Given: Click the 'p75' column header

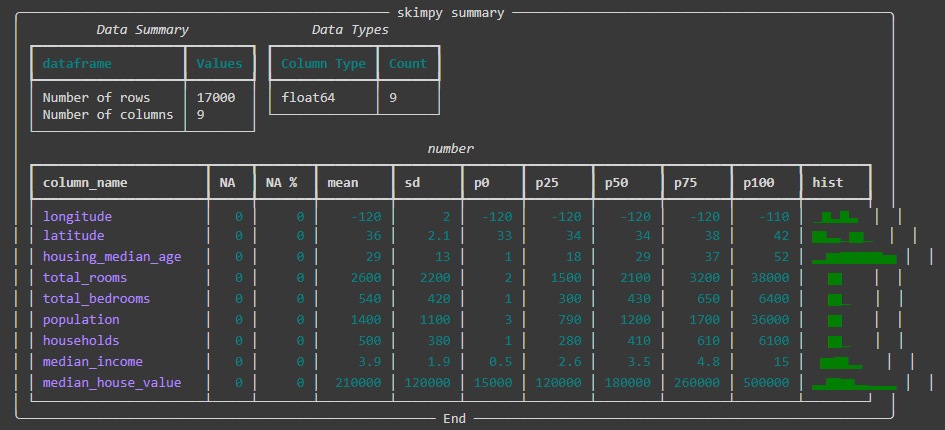Looking at the screenshot, I should [686, 182].
